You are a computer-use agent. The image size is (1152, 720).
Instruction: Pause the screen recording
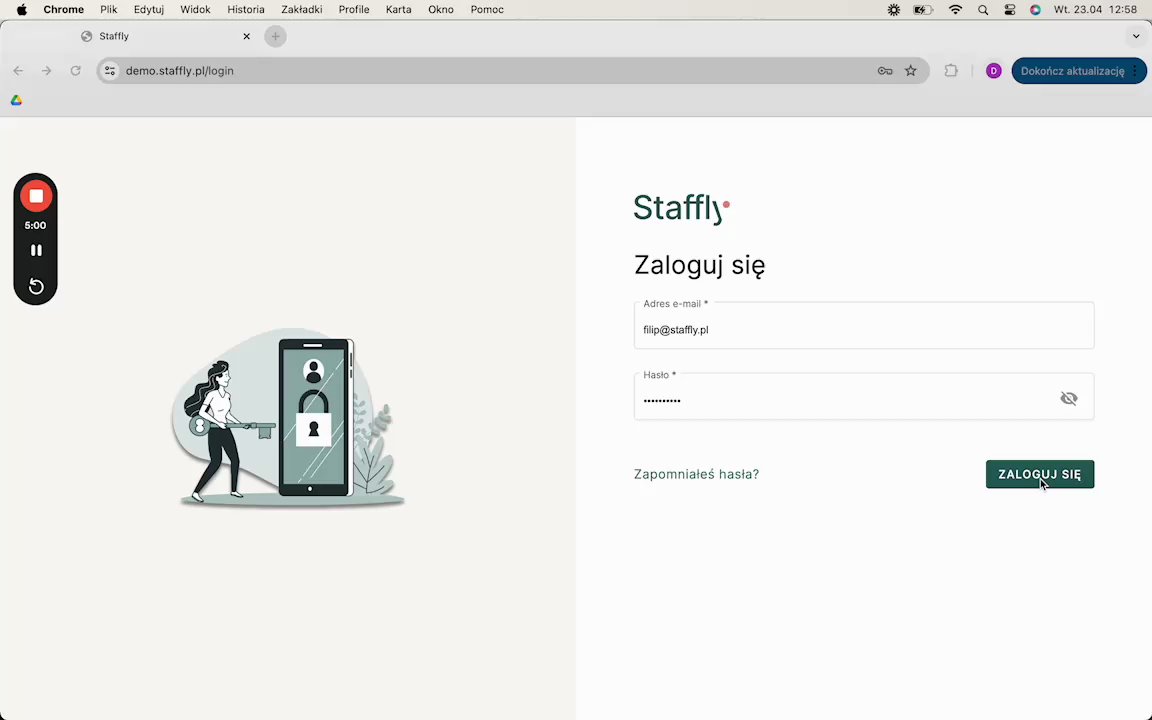[x=35, y=251]
